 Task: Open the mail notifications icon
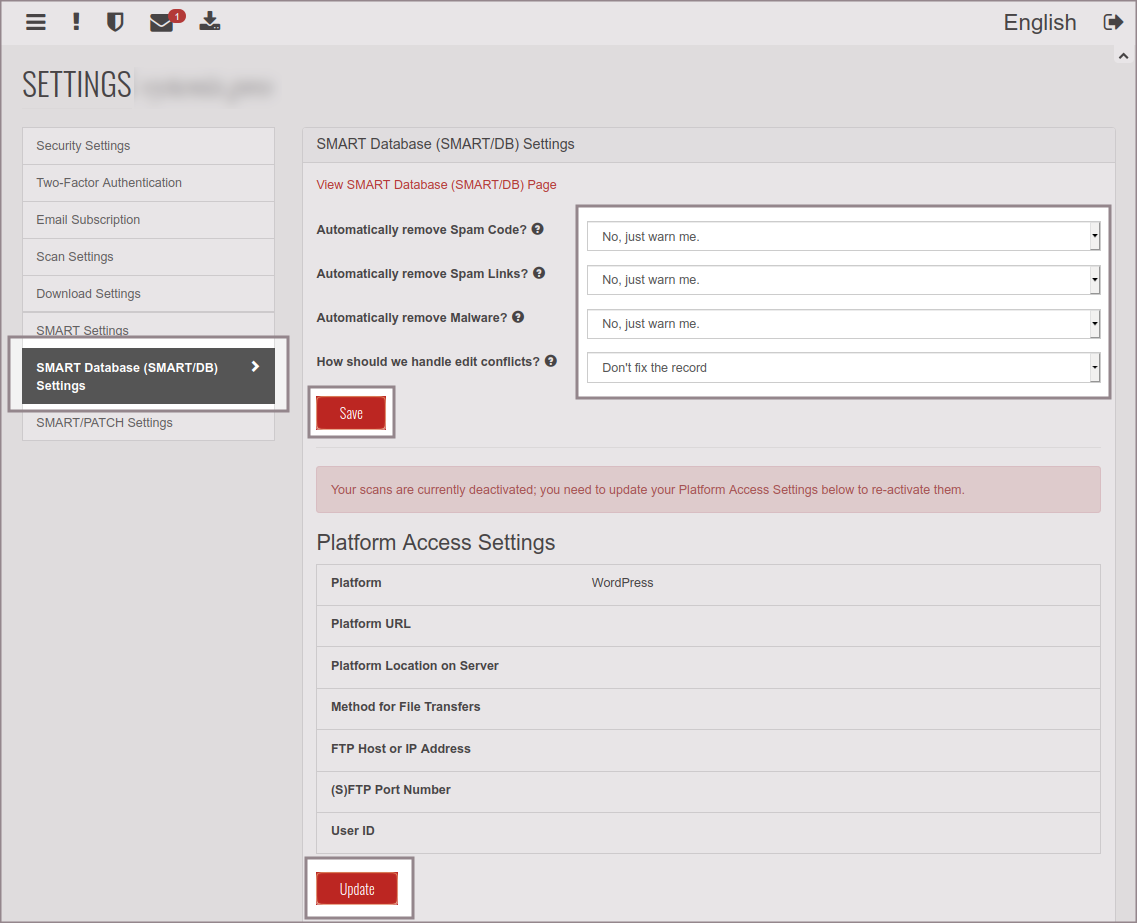[x=162, y=22]
